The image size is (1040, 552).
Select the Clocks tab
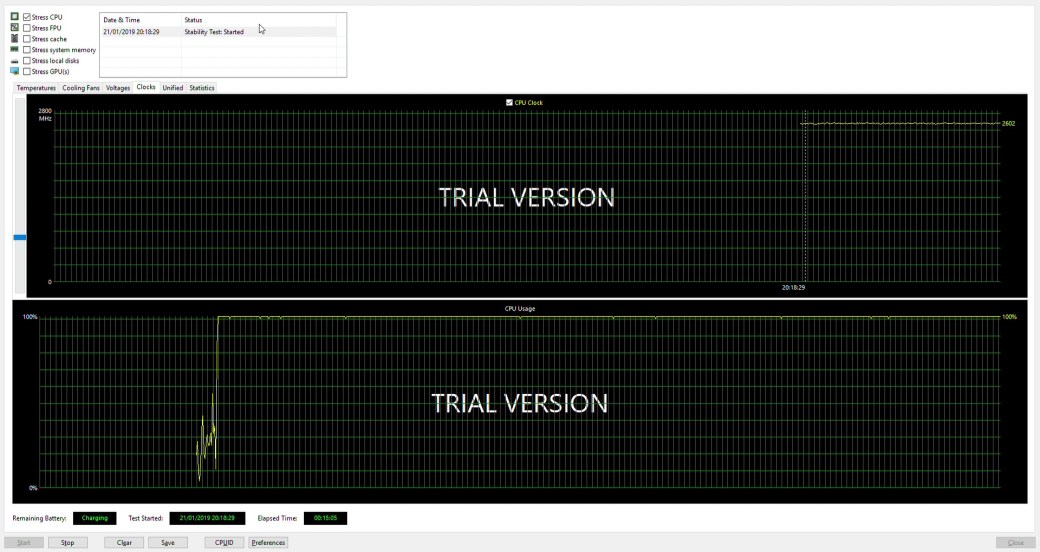[x=146, y=87]
